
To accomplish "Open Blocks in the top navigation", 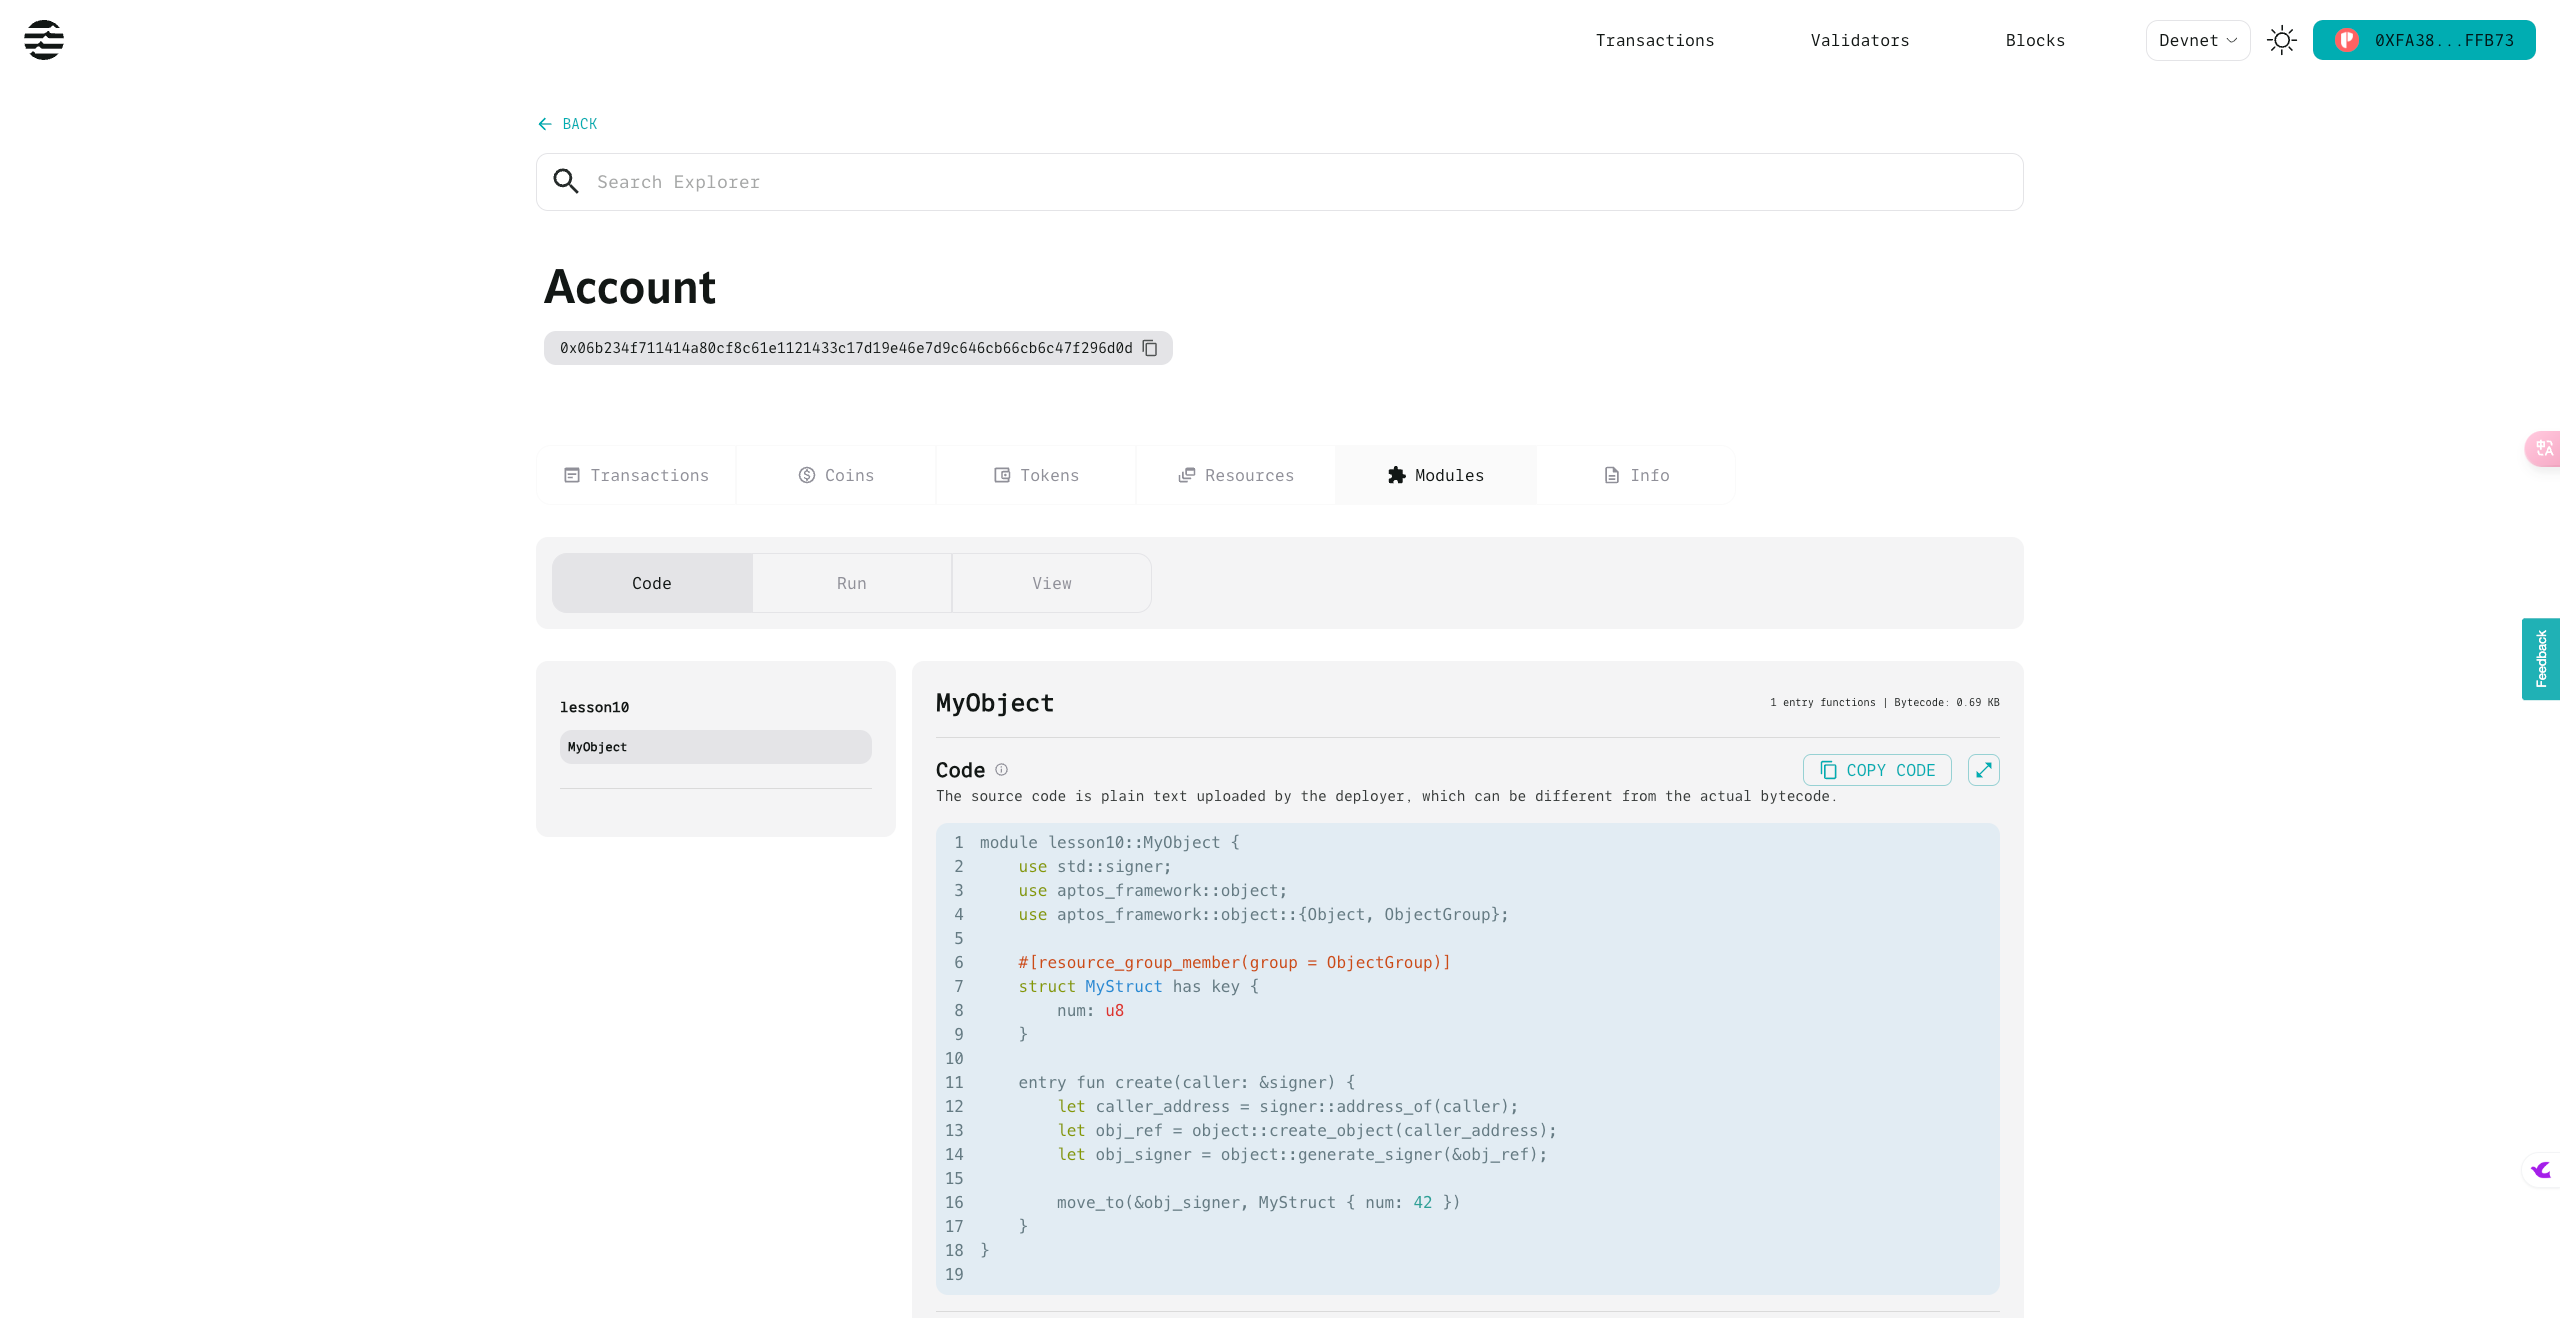I will tap(2035, 40).
